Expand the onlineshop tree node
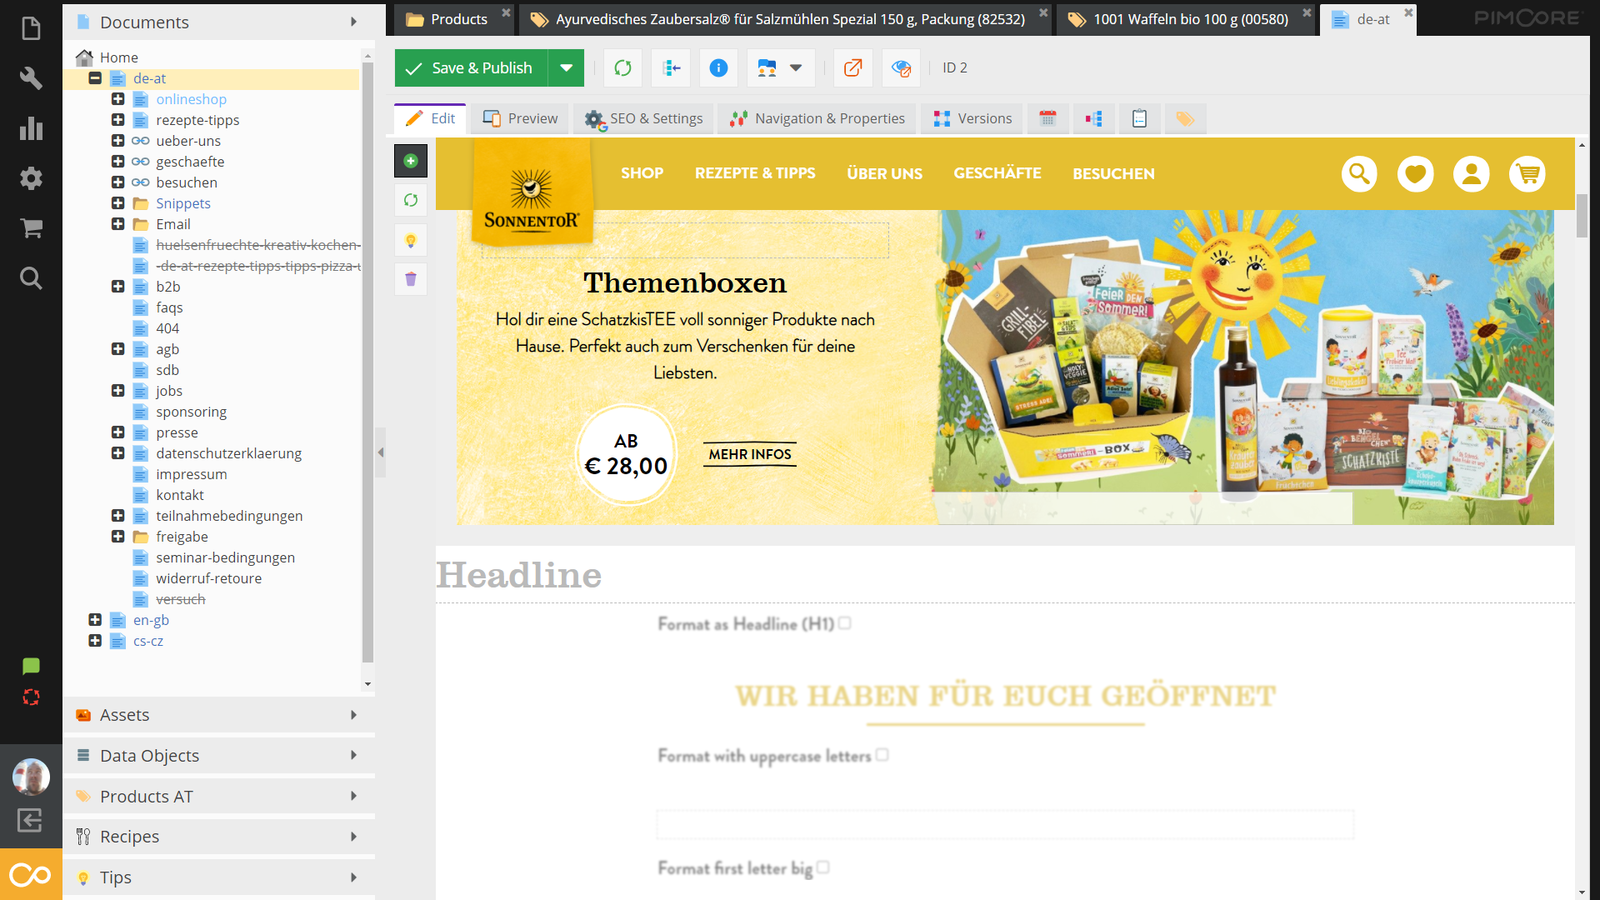Viewport: 1600px width, 900px height. click(x=118, y=99)
